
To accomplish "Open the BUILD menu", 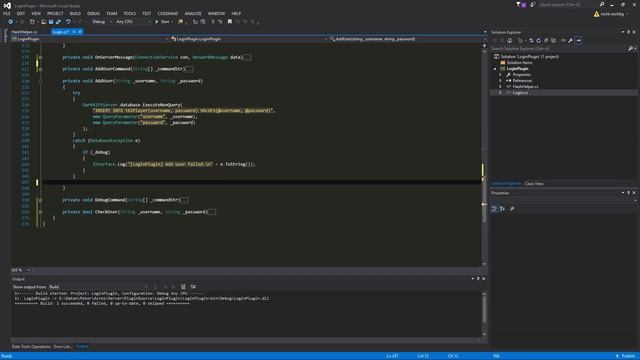I will click(75, 13).
